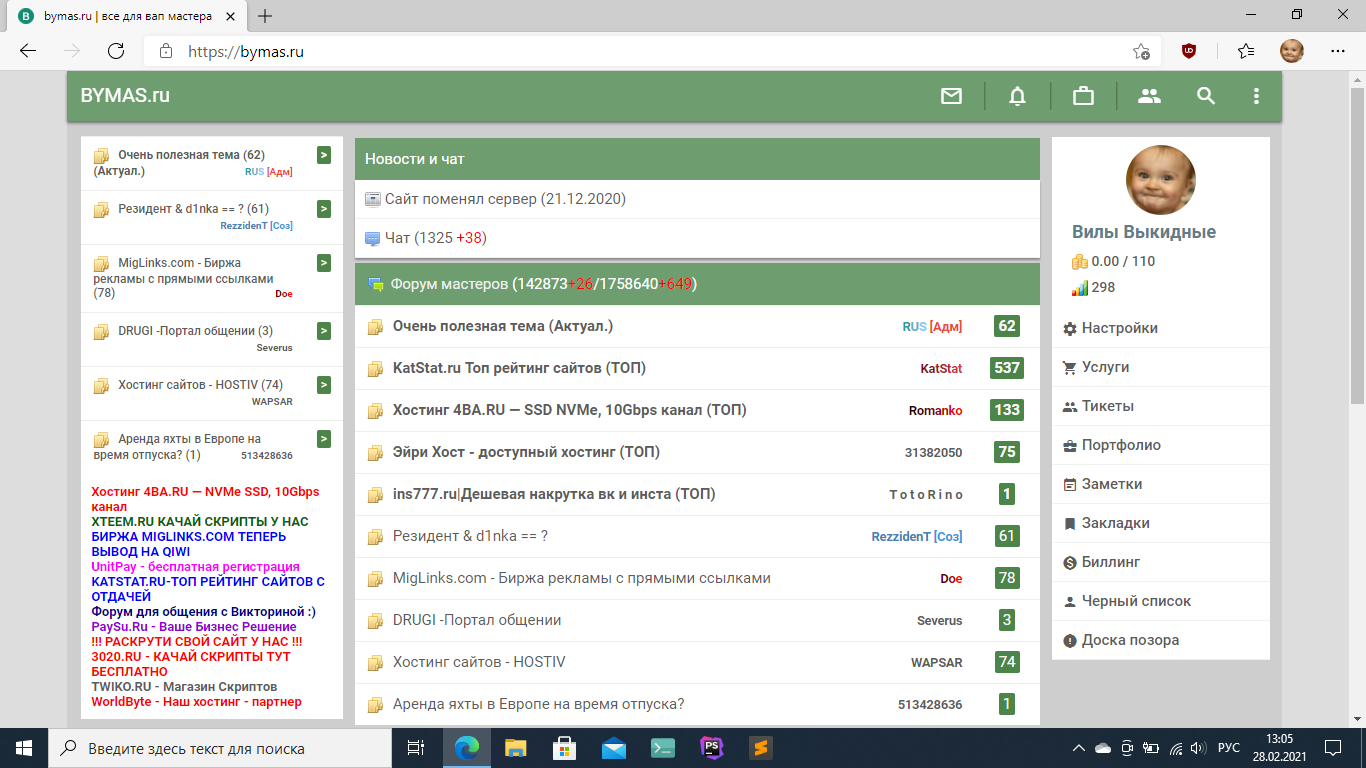
Task: Open topic Эйри Хост - доступный хостинг
Action: [x=526, y=452]
